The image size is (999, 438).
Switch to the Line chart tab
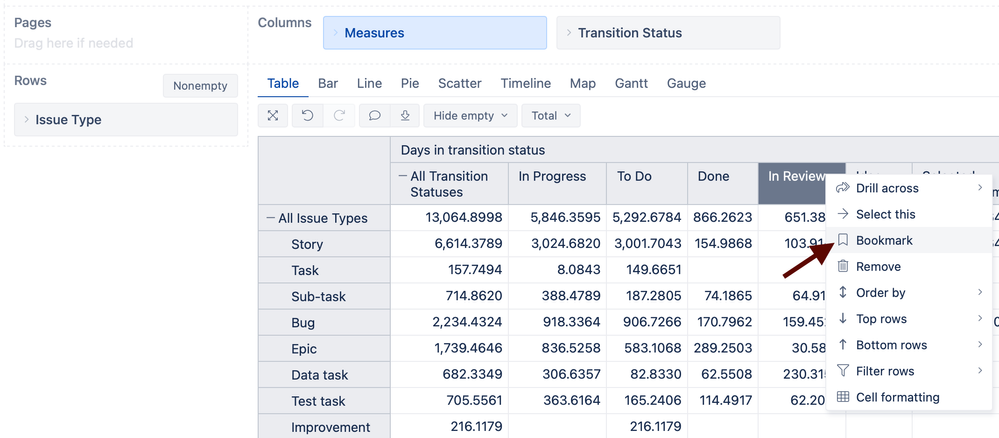[370, 84]
